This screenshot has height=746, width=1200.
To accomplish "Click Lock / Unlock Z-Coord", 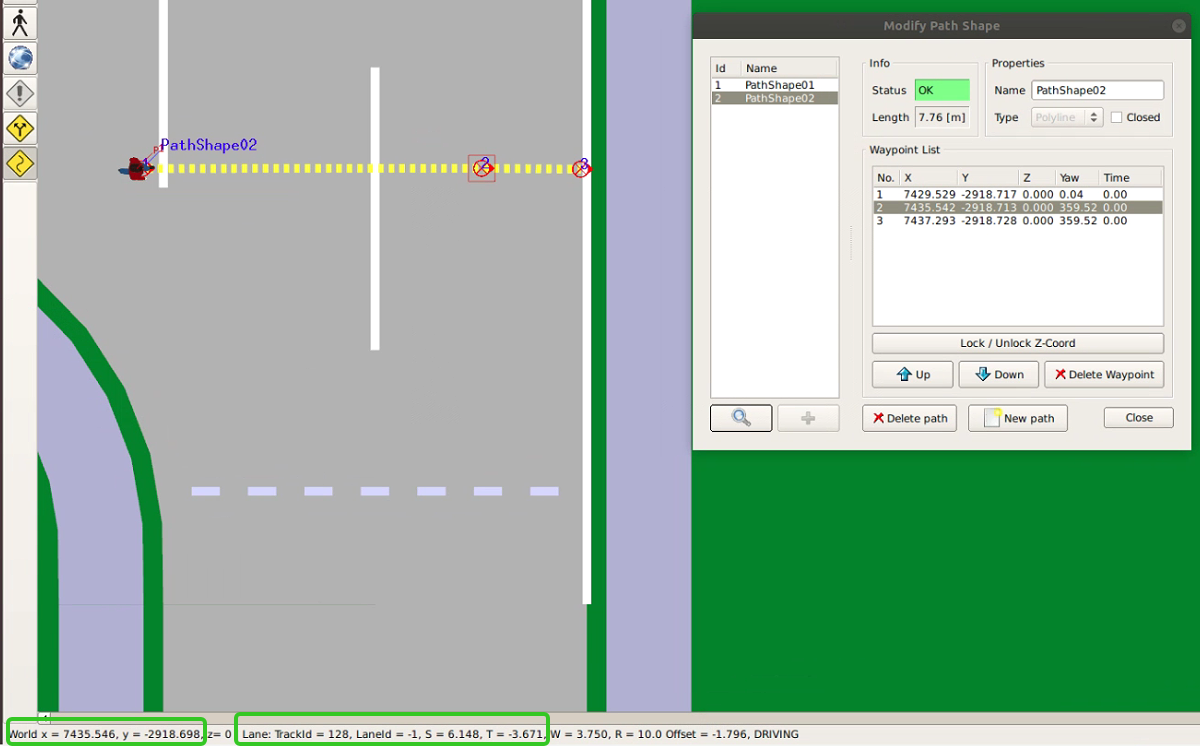I will 1017,343.
